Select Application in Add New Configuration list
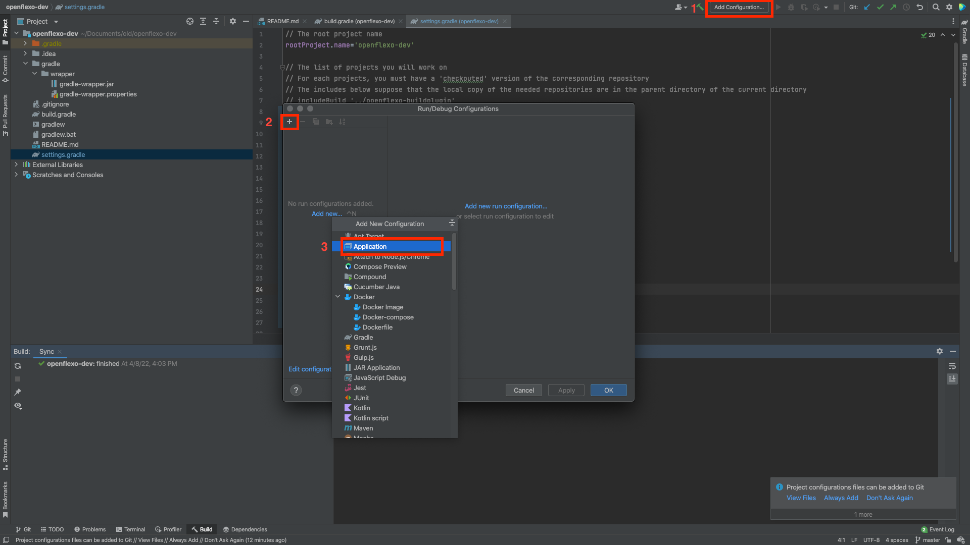This screenshot has width=970, height=545. click(392, 246)
